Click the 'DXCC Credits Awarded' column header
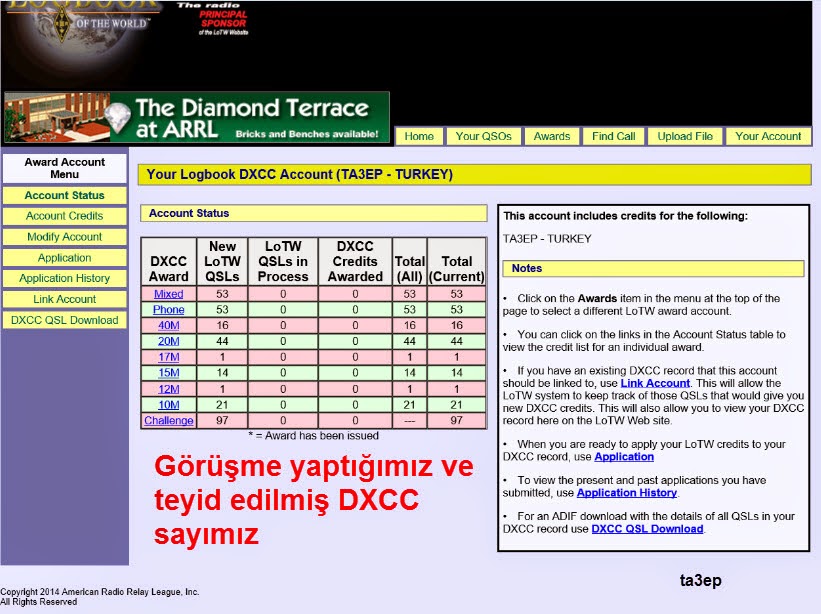 point(355,261)
